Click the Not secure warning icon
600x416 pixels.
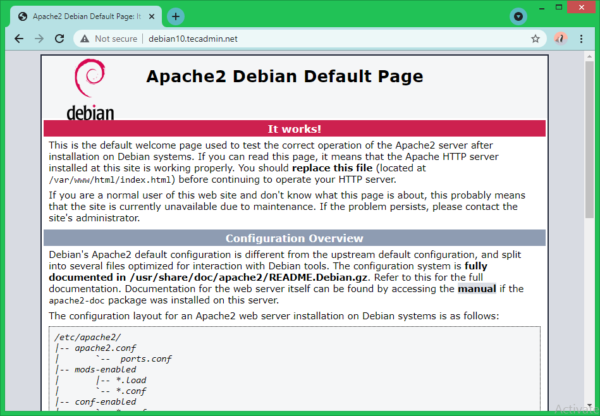(x=85, y=39)
